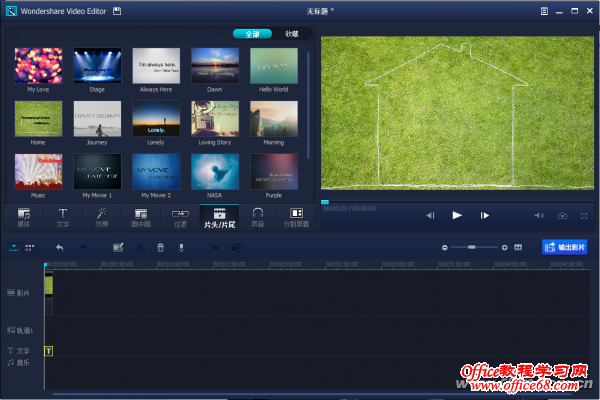600x400 pixels.
Task: Mute the preview volume
Action: (x=539, y=216)
